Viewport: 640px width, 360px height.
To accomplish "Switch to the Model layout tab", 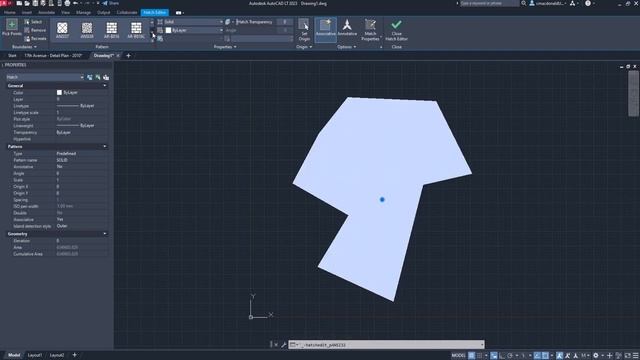I will pyautogui.click(x=14, y=355).
